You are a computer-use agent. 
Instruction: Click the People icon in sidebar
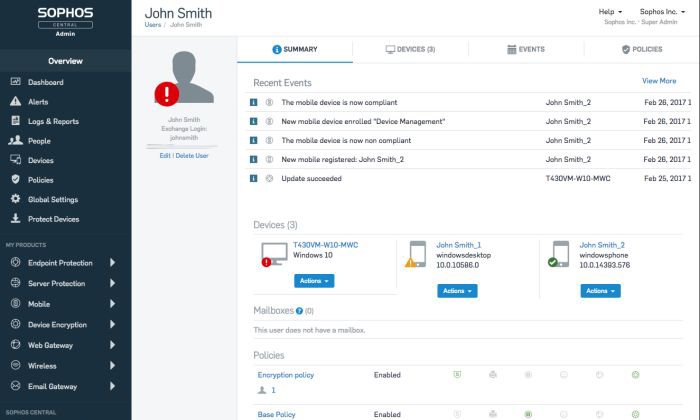(16, 140)
